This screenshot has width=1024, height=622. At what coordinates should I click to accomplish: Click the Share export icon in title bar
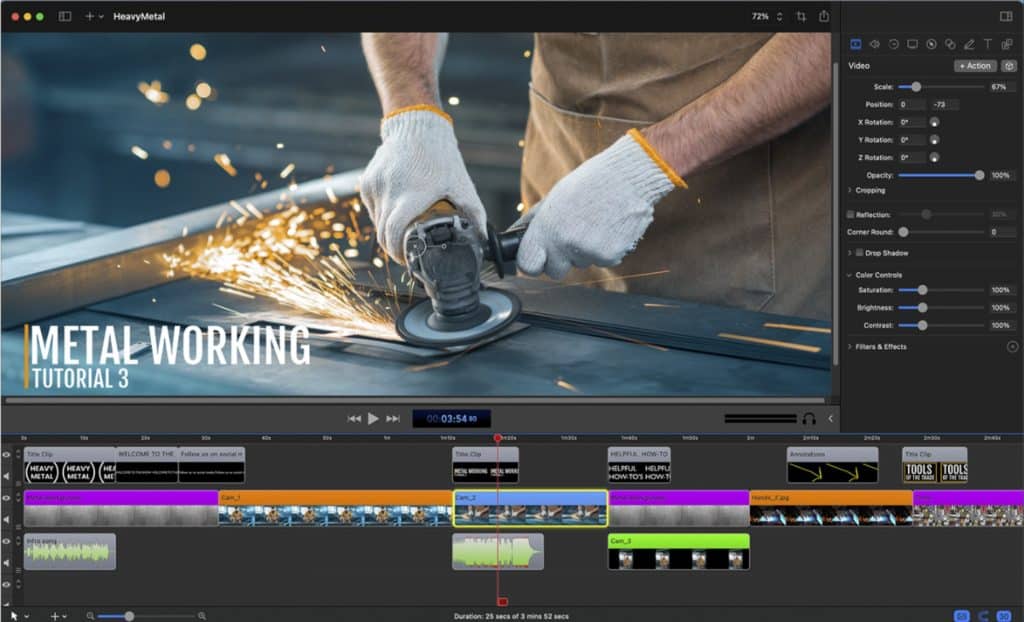(x=824, y=16)
